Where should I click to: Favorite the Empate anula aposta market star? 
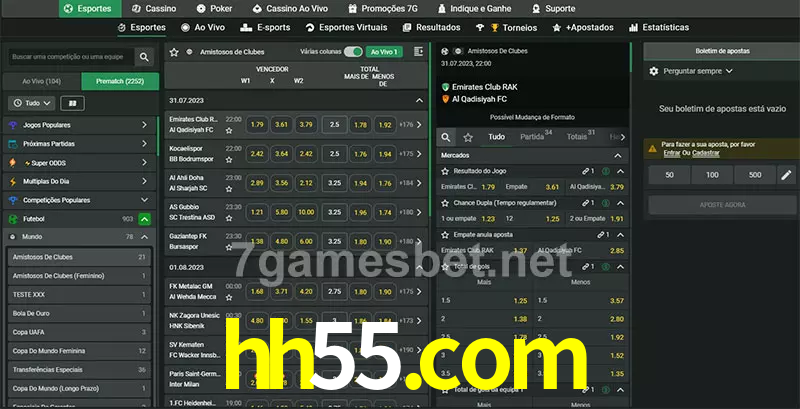tap(445, 235)
